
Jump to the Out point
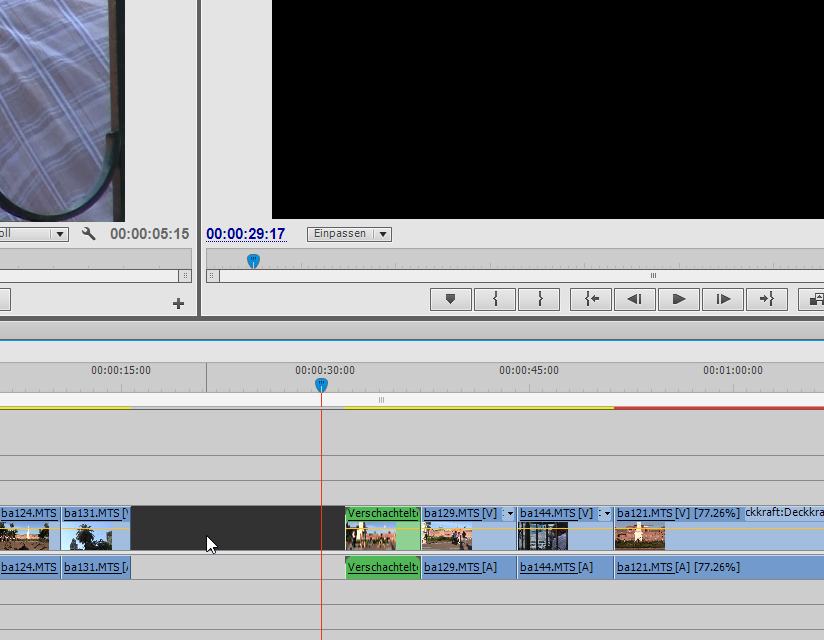pyautogui.click(x=767, y=299)
